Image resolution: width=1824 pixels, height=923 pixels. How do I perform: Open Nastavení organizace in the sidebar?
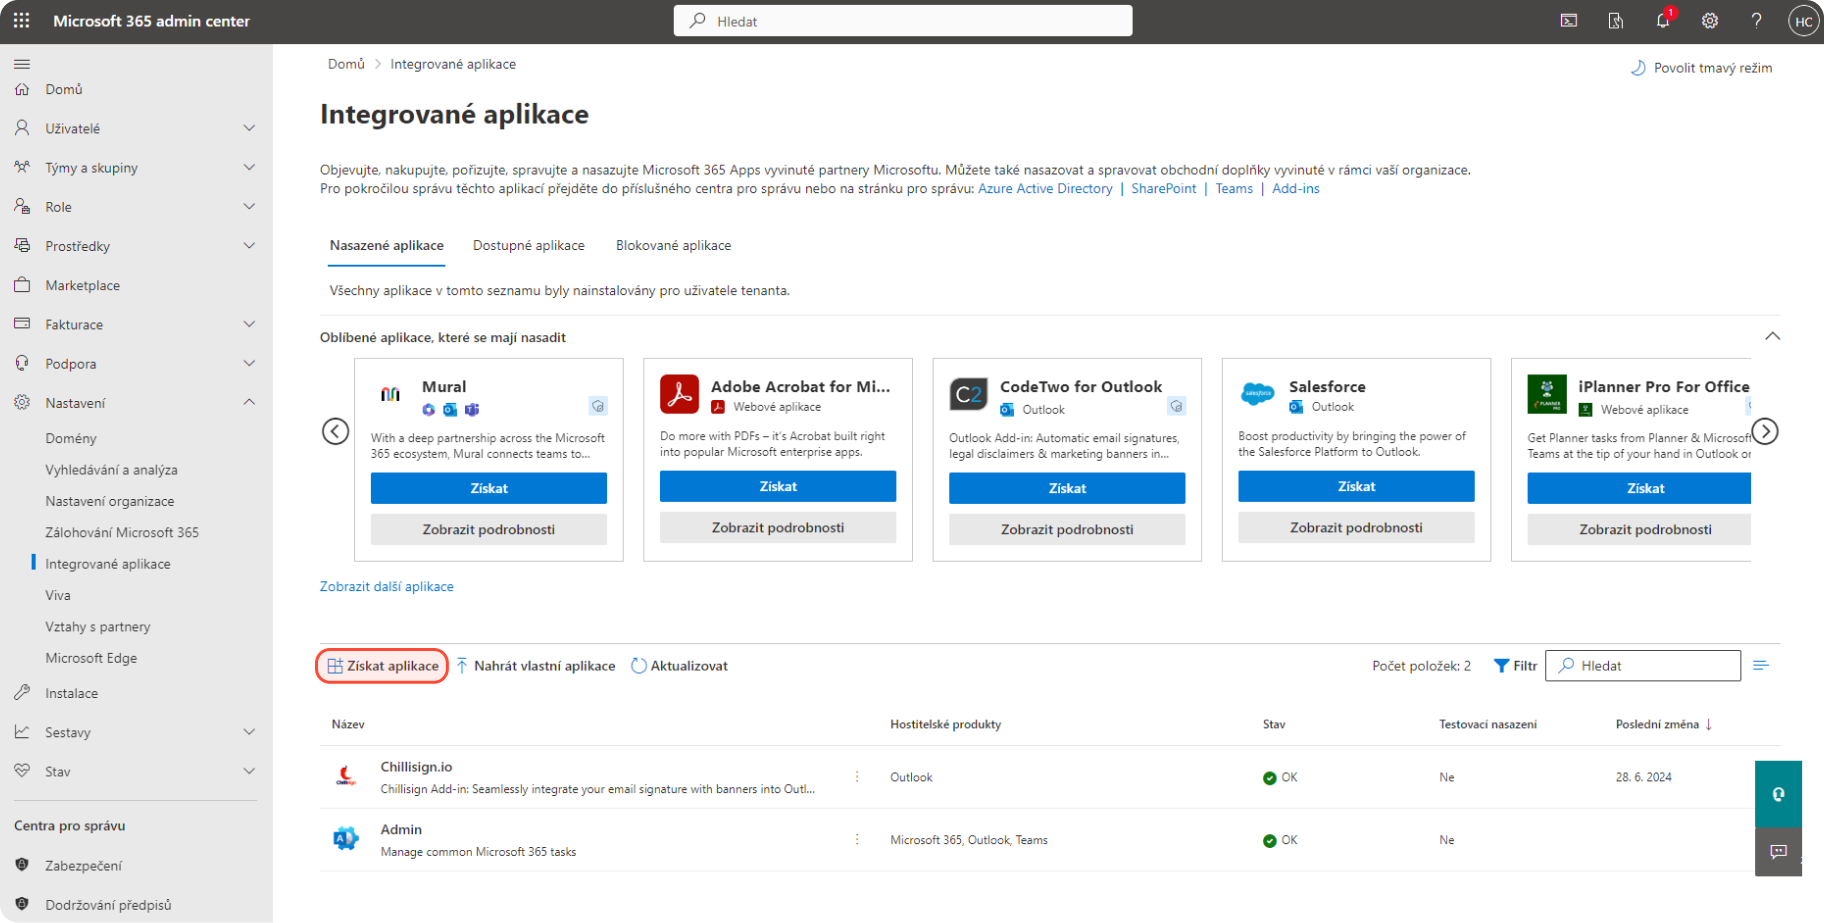click(x=110, y=501)
